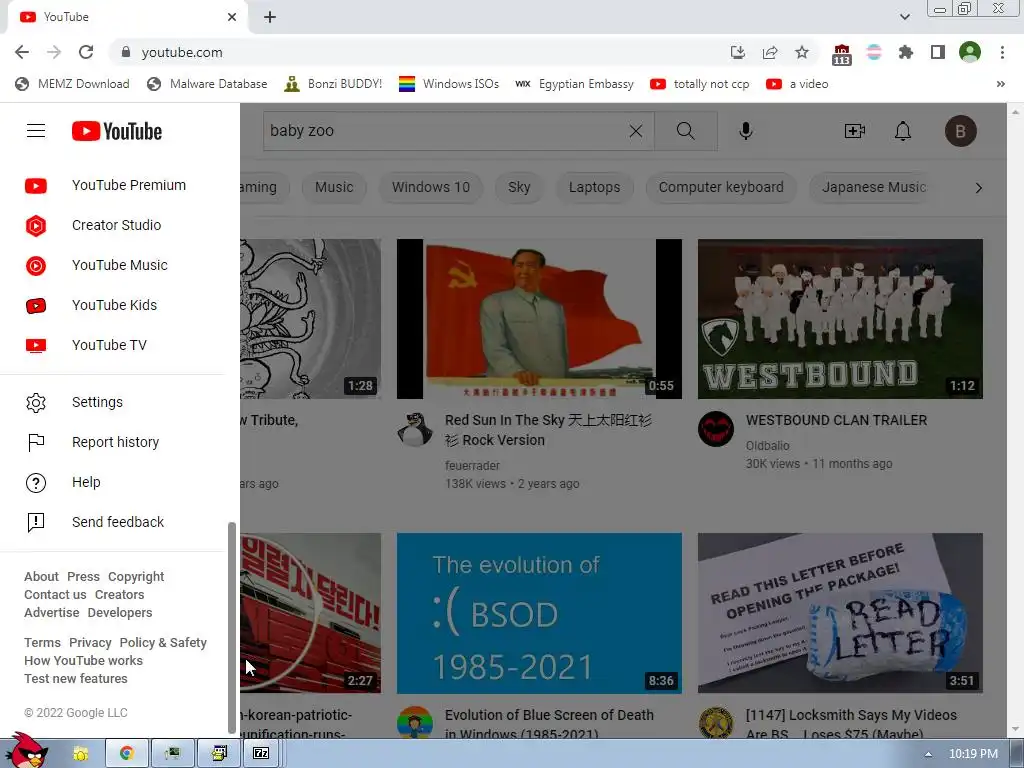Click the 7z icon in the taskbar
The height and width of the screenshot is (768, 1024).
tap(261, 754)
